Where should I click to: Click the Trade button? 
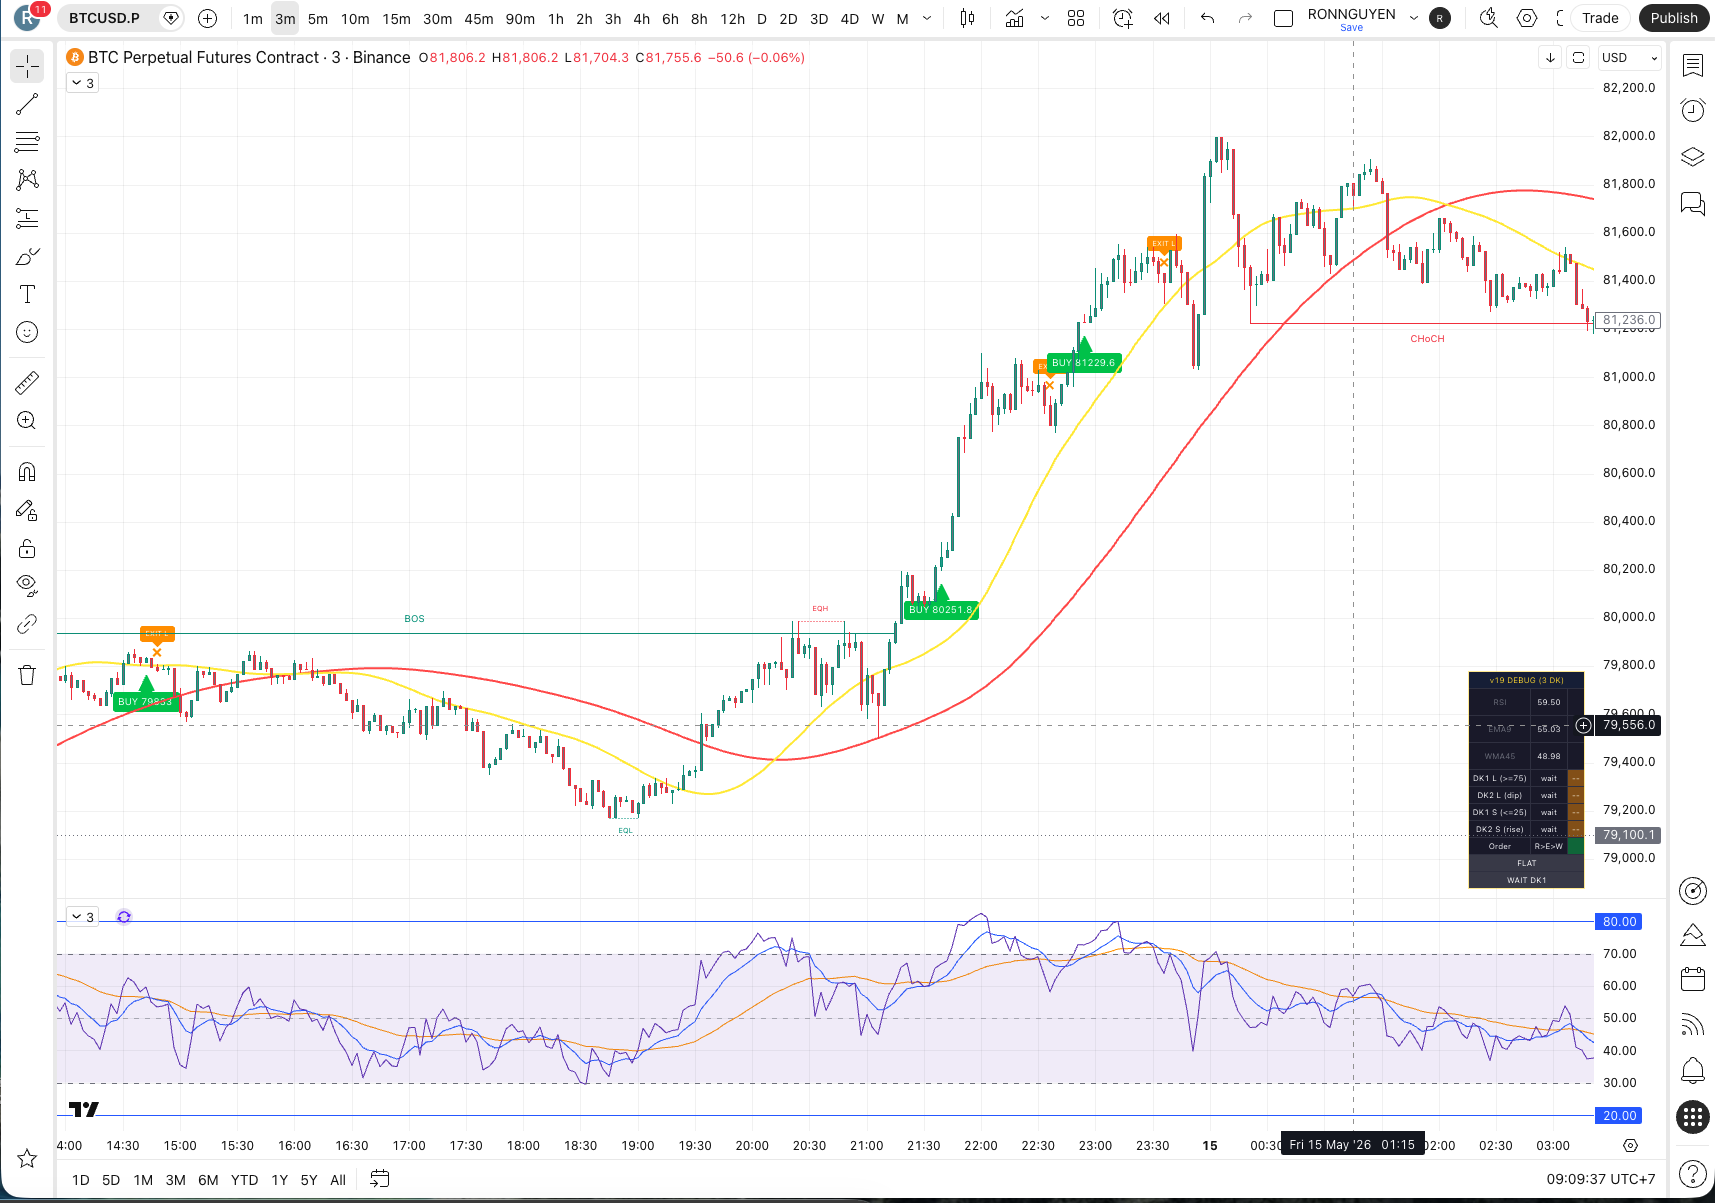1600,18
